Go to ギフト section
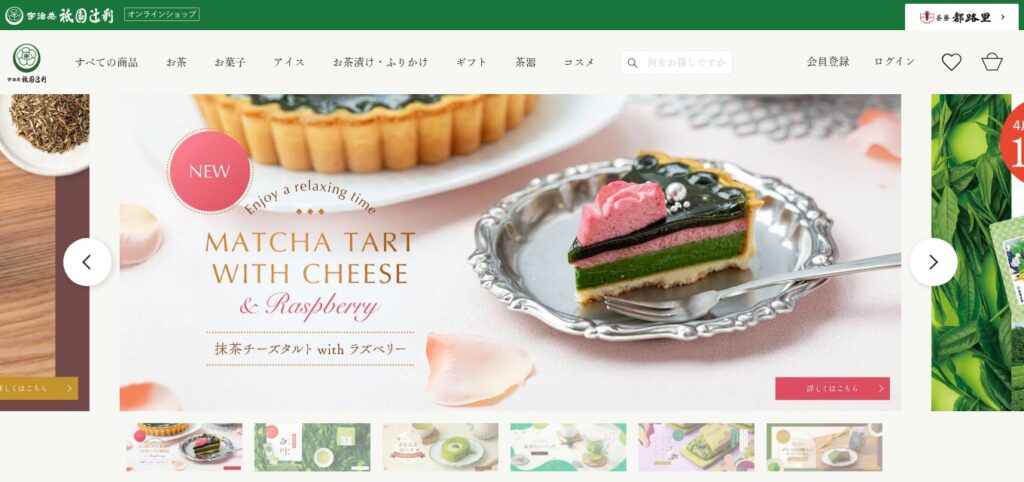This screenshot has width=1024, height=482. pos(472,63)
